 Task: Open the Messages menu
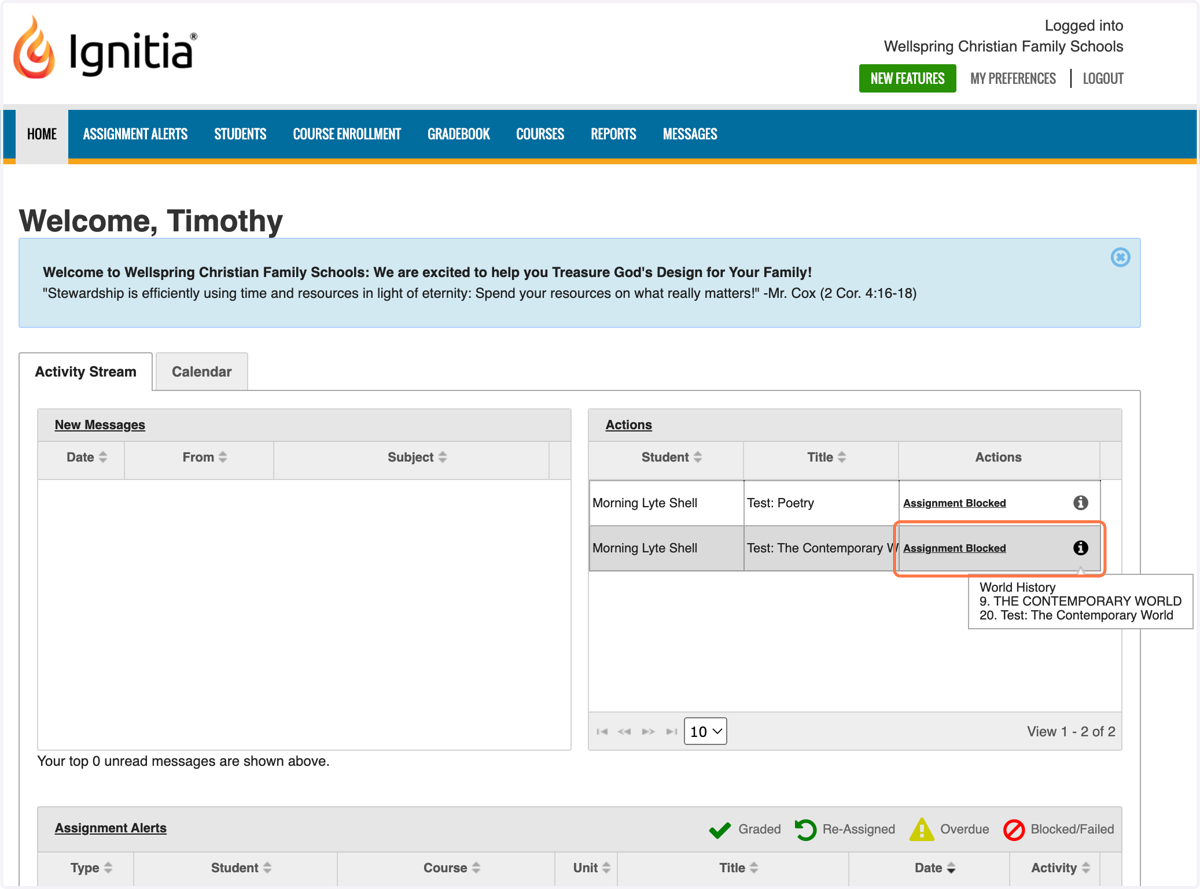click(x=690, y=134)
